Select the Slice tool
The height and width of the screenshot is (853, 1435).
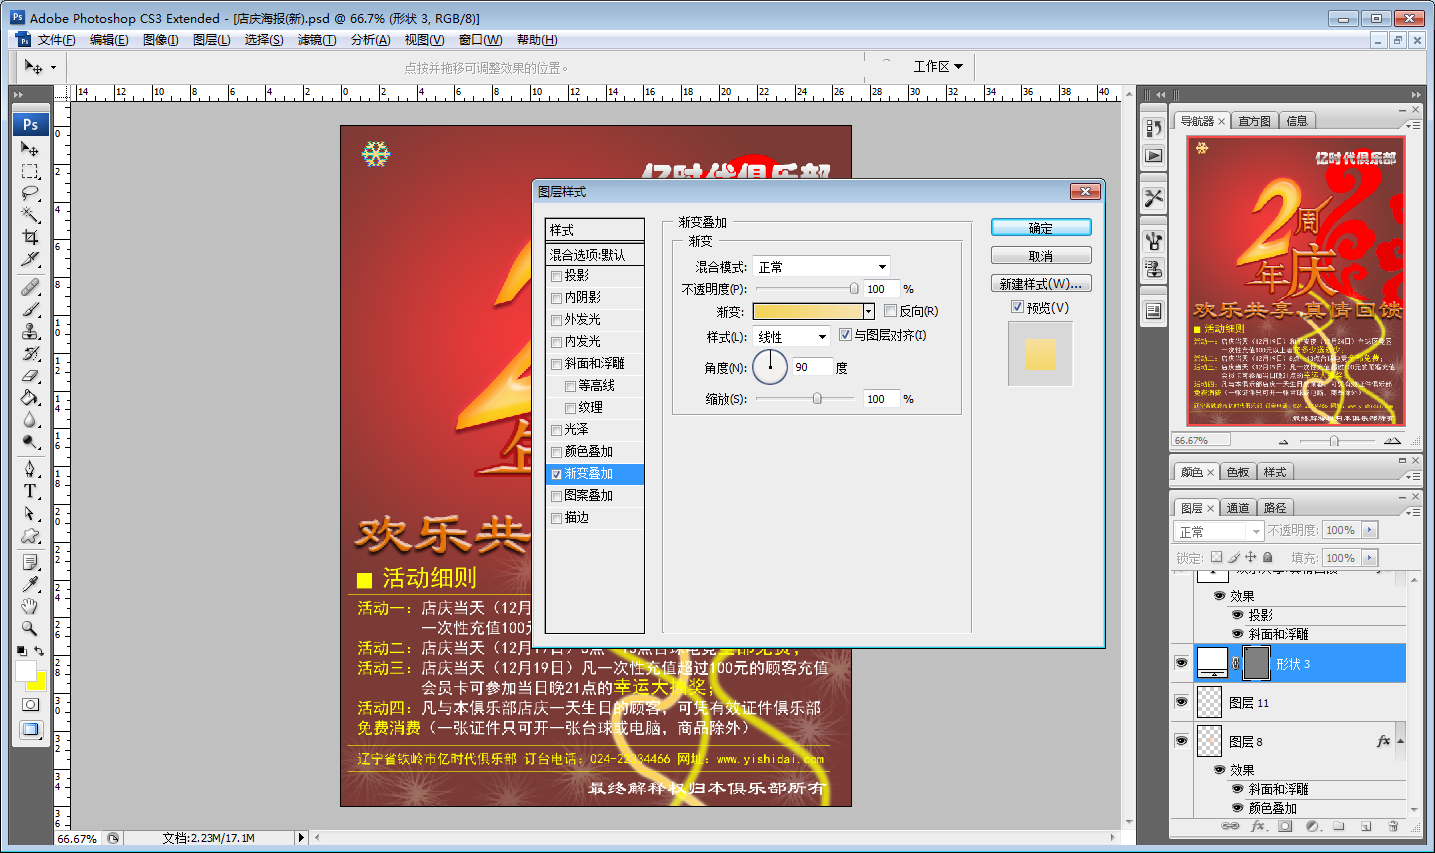coord(30,259)
